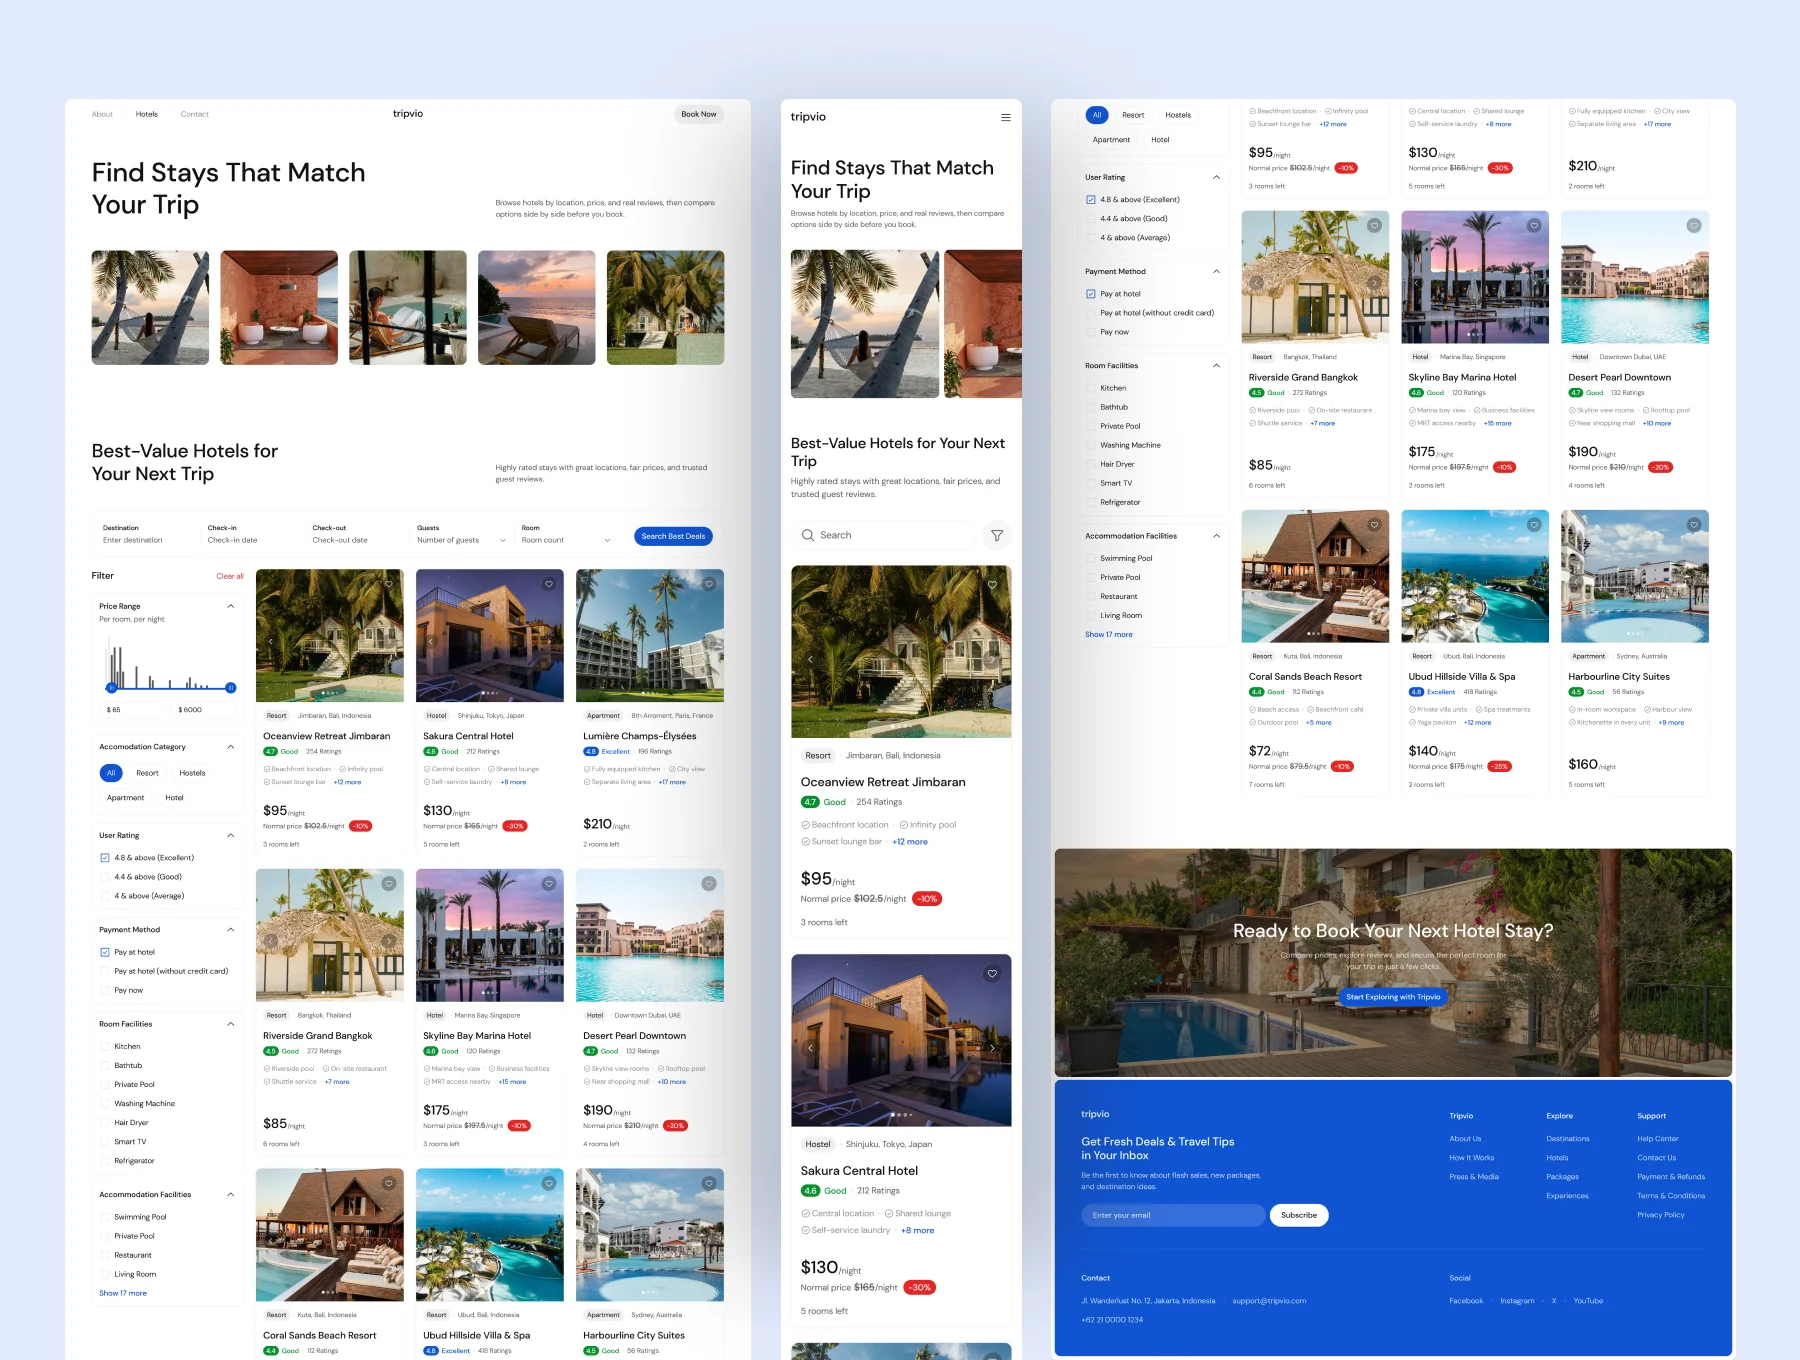
Task: Check Washing Machine in footer mockup filters
Action: 1091,446
